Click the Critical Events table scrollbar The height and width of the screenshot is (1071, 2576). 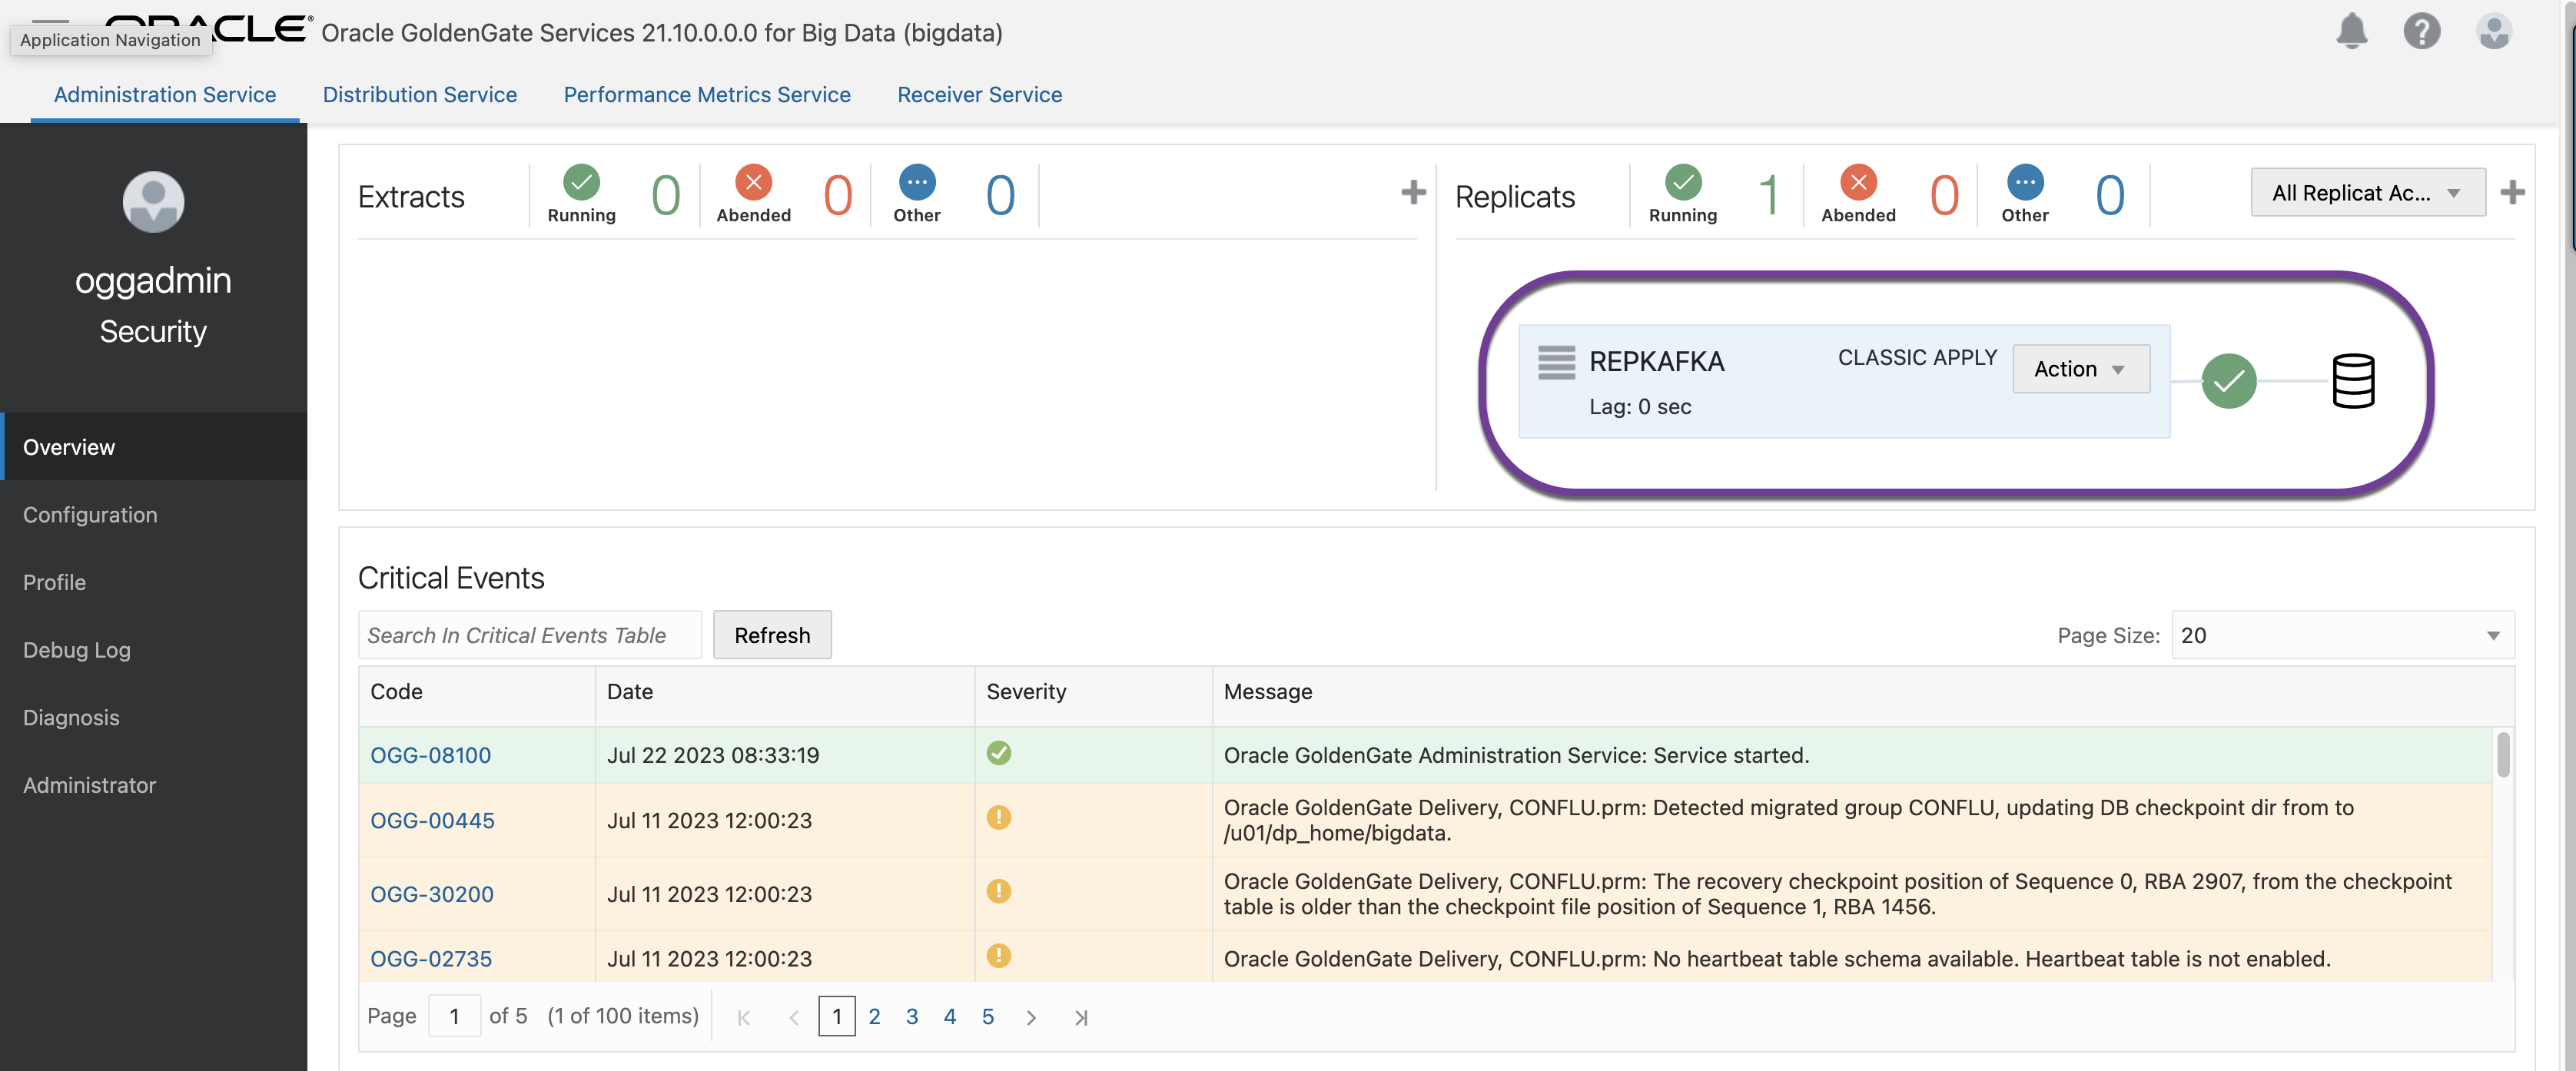point(2502,756)
